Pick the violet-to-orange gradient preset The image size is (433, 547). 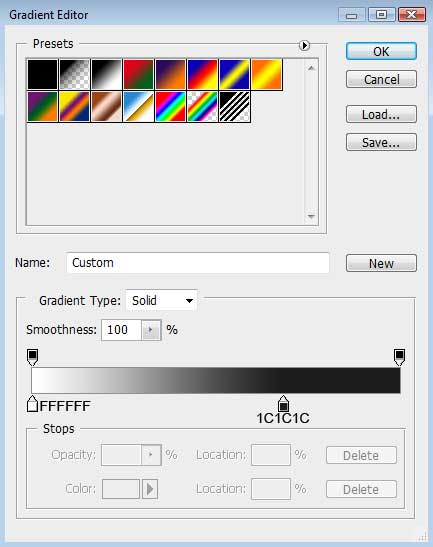171,74
